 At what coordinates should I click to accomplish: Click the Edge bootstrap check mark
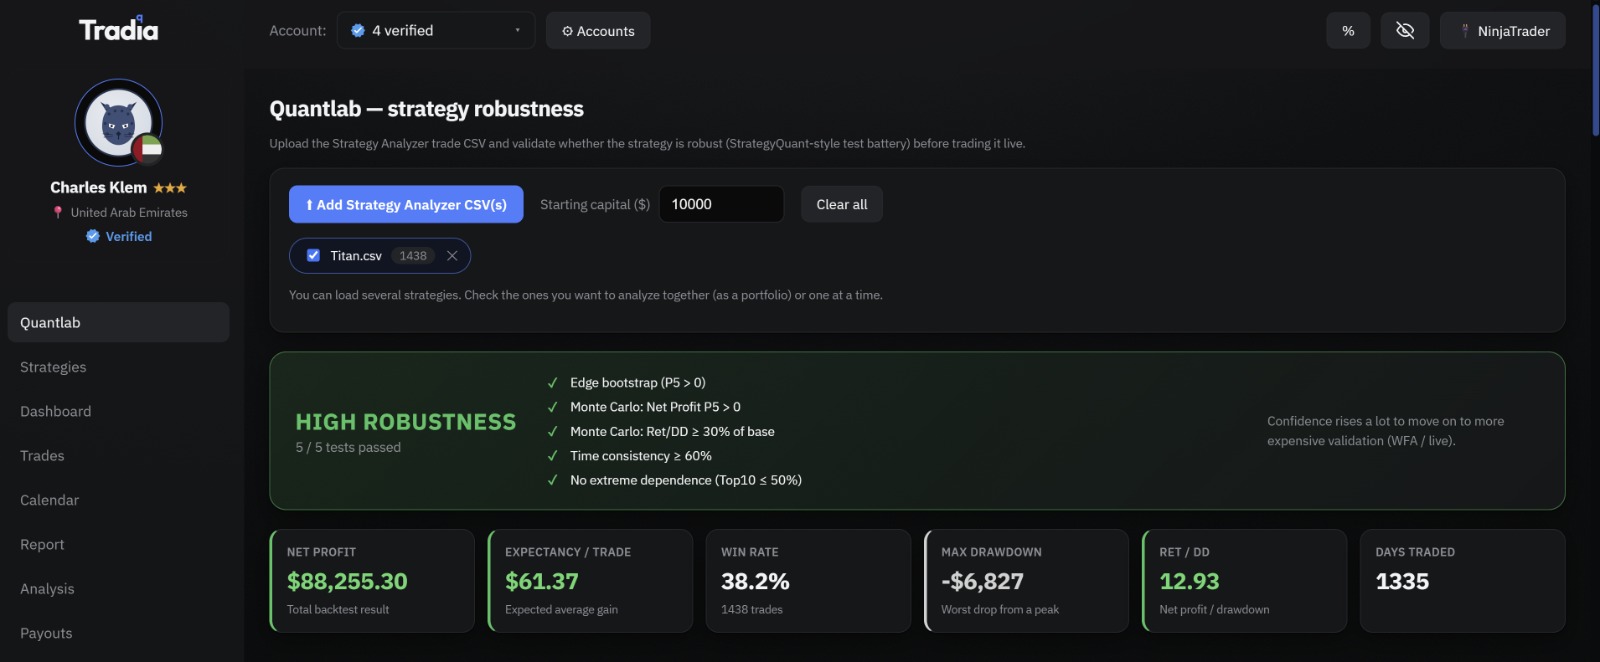pos(552,383)
